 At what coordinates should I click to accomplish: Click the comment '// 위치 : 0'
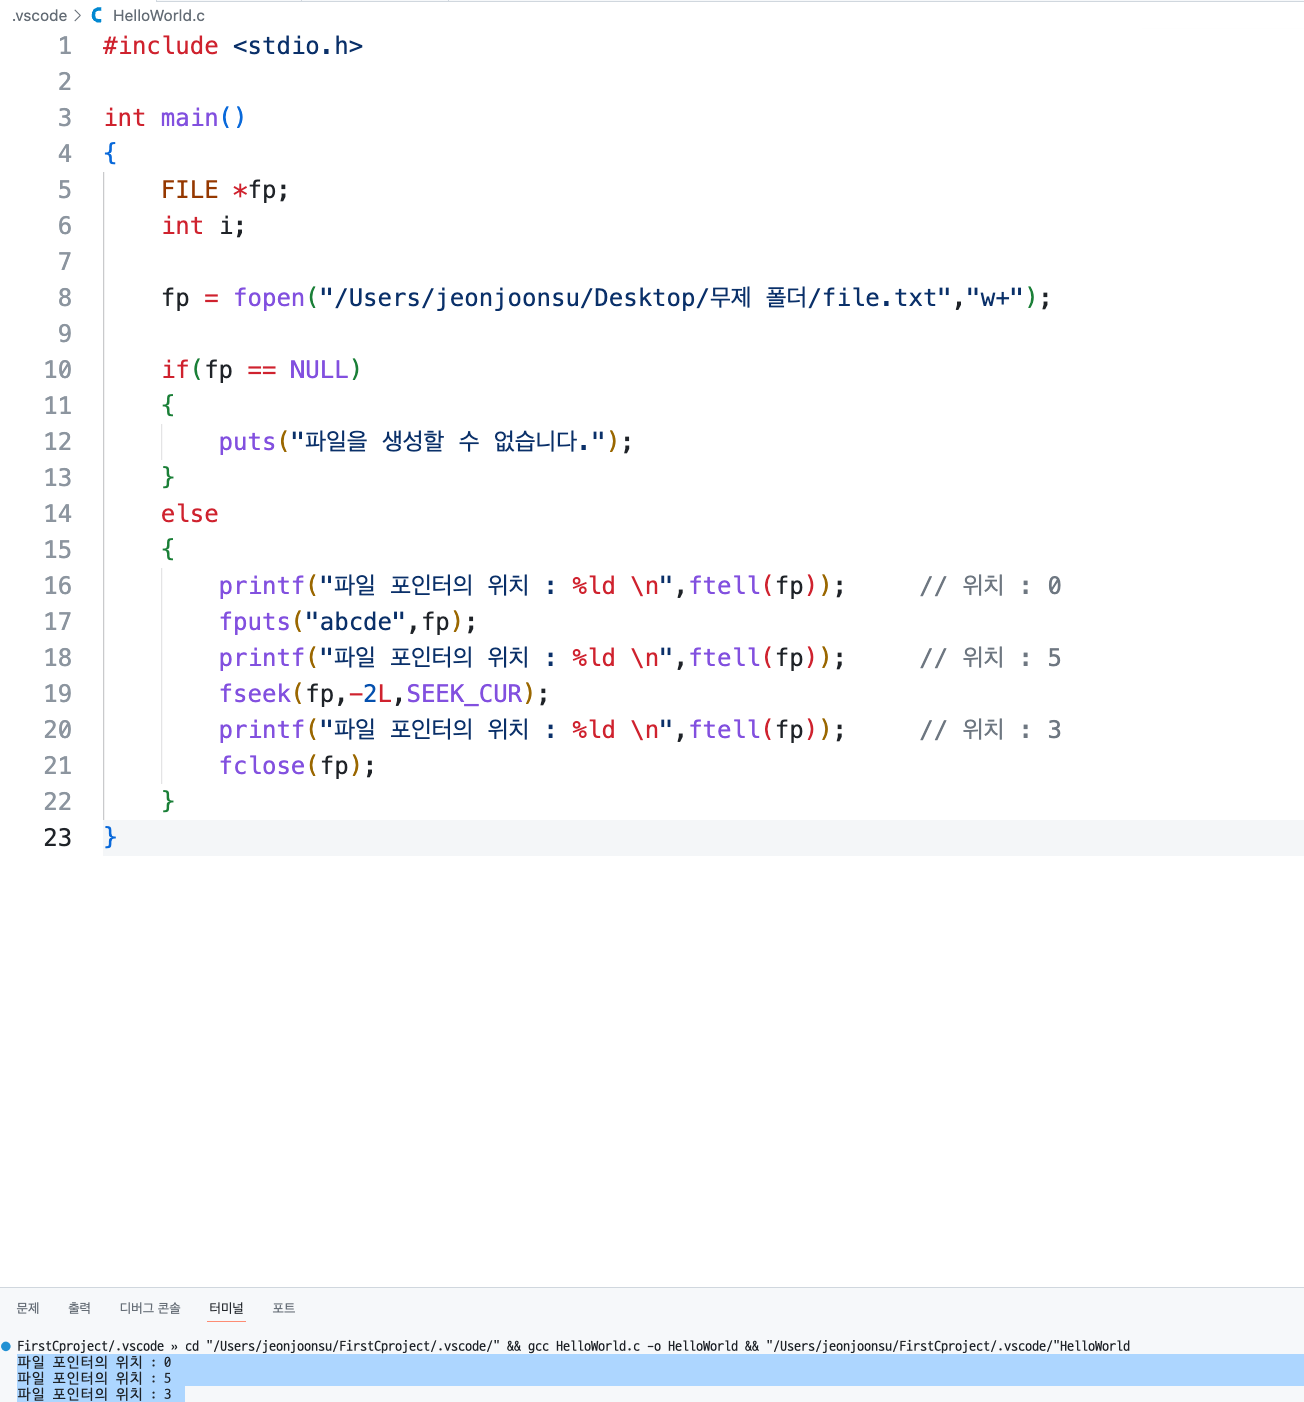[x=990, y=586]
